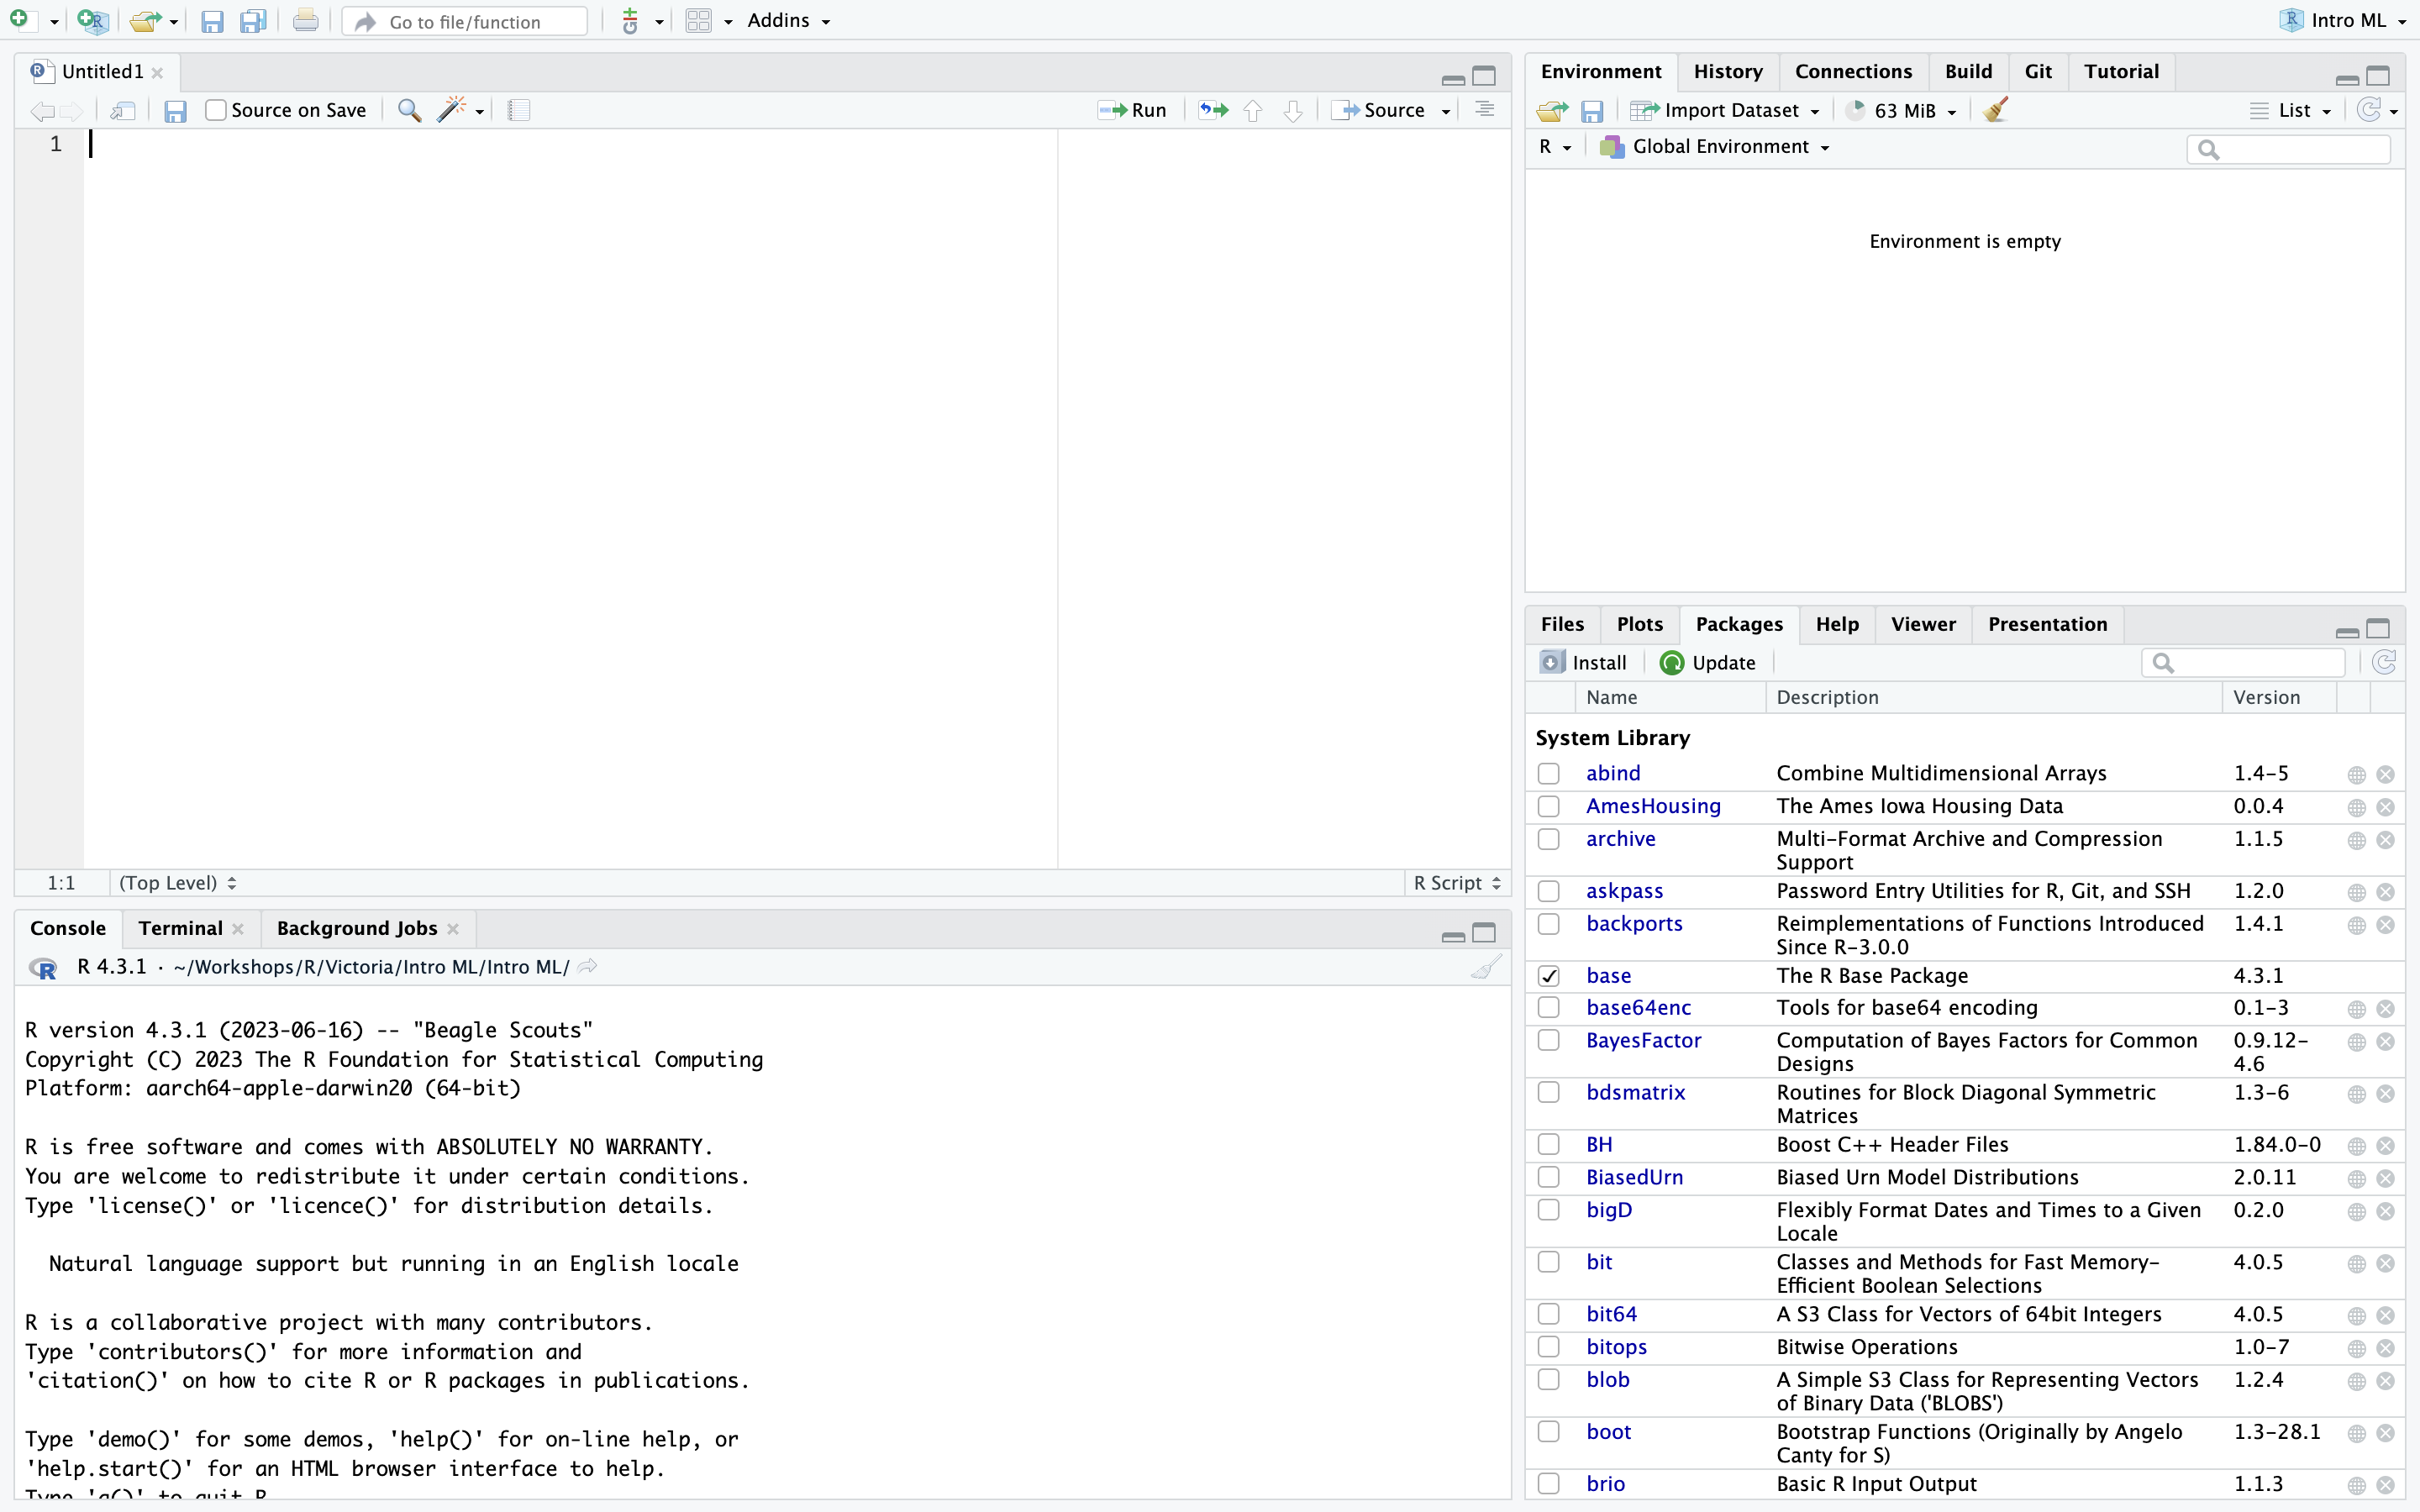Image resolution: width=2420 pixels, height=1512 pixels.
Task: Open Find/Replace in the script editor
Action: coord(409,110)
